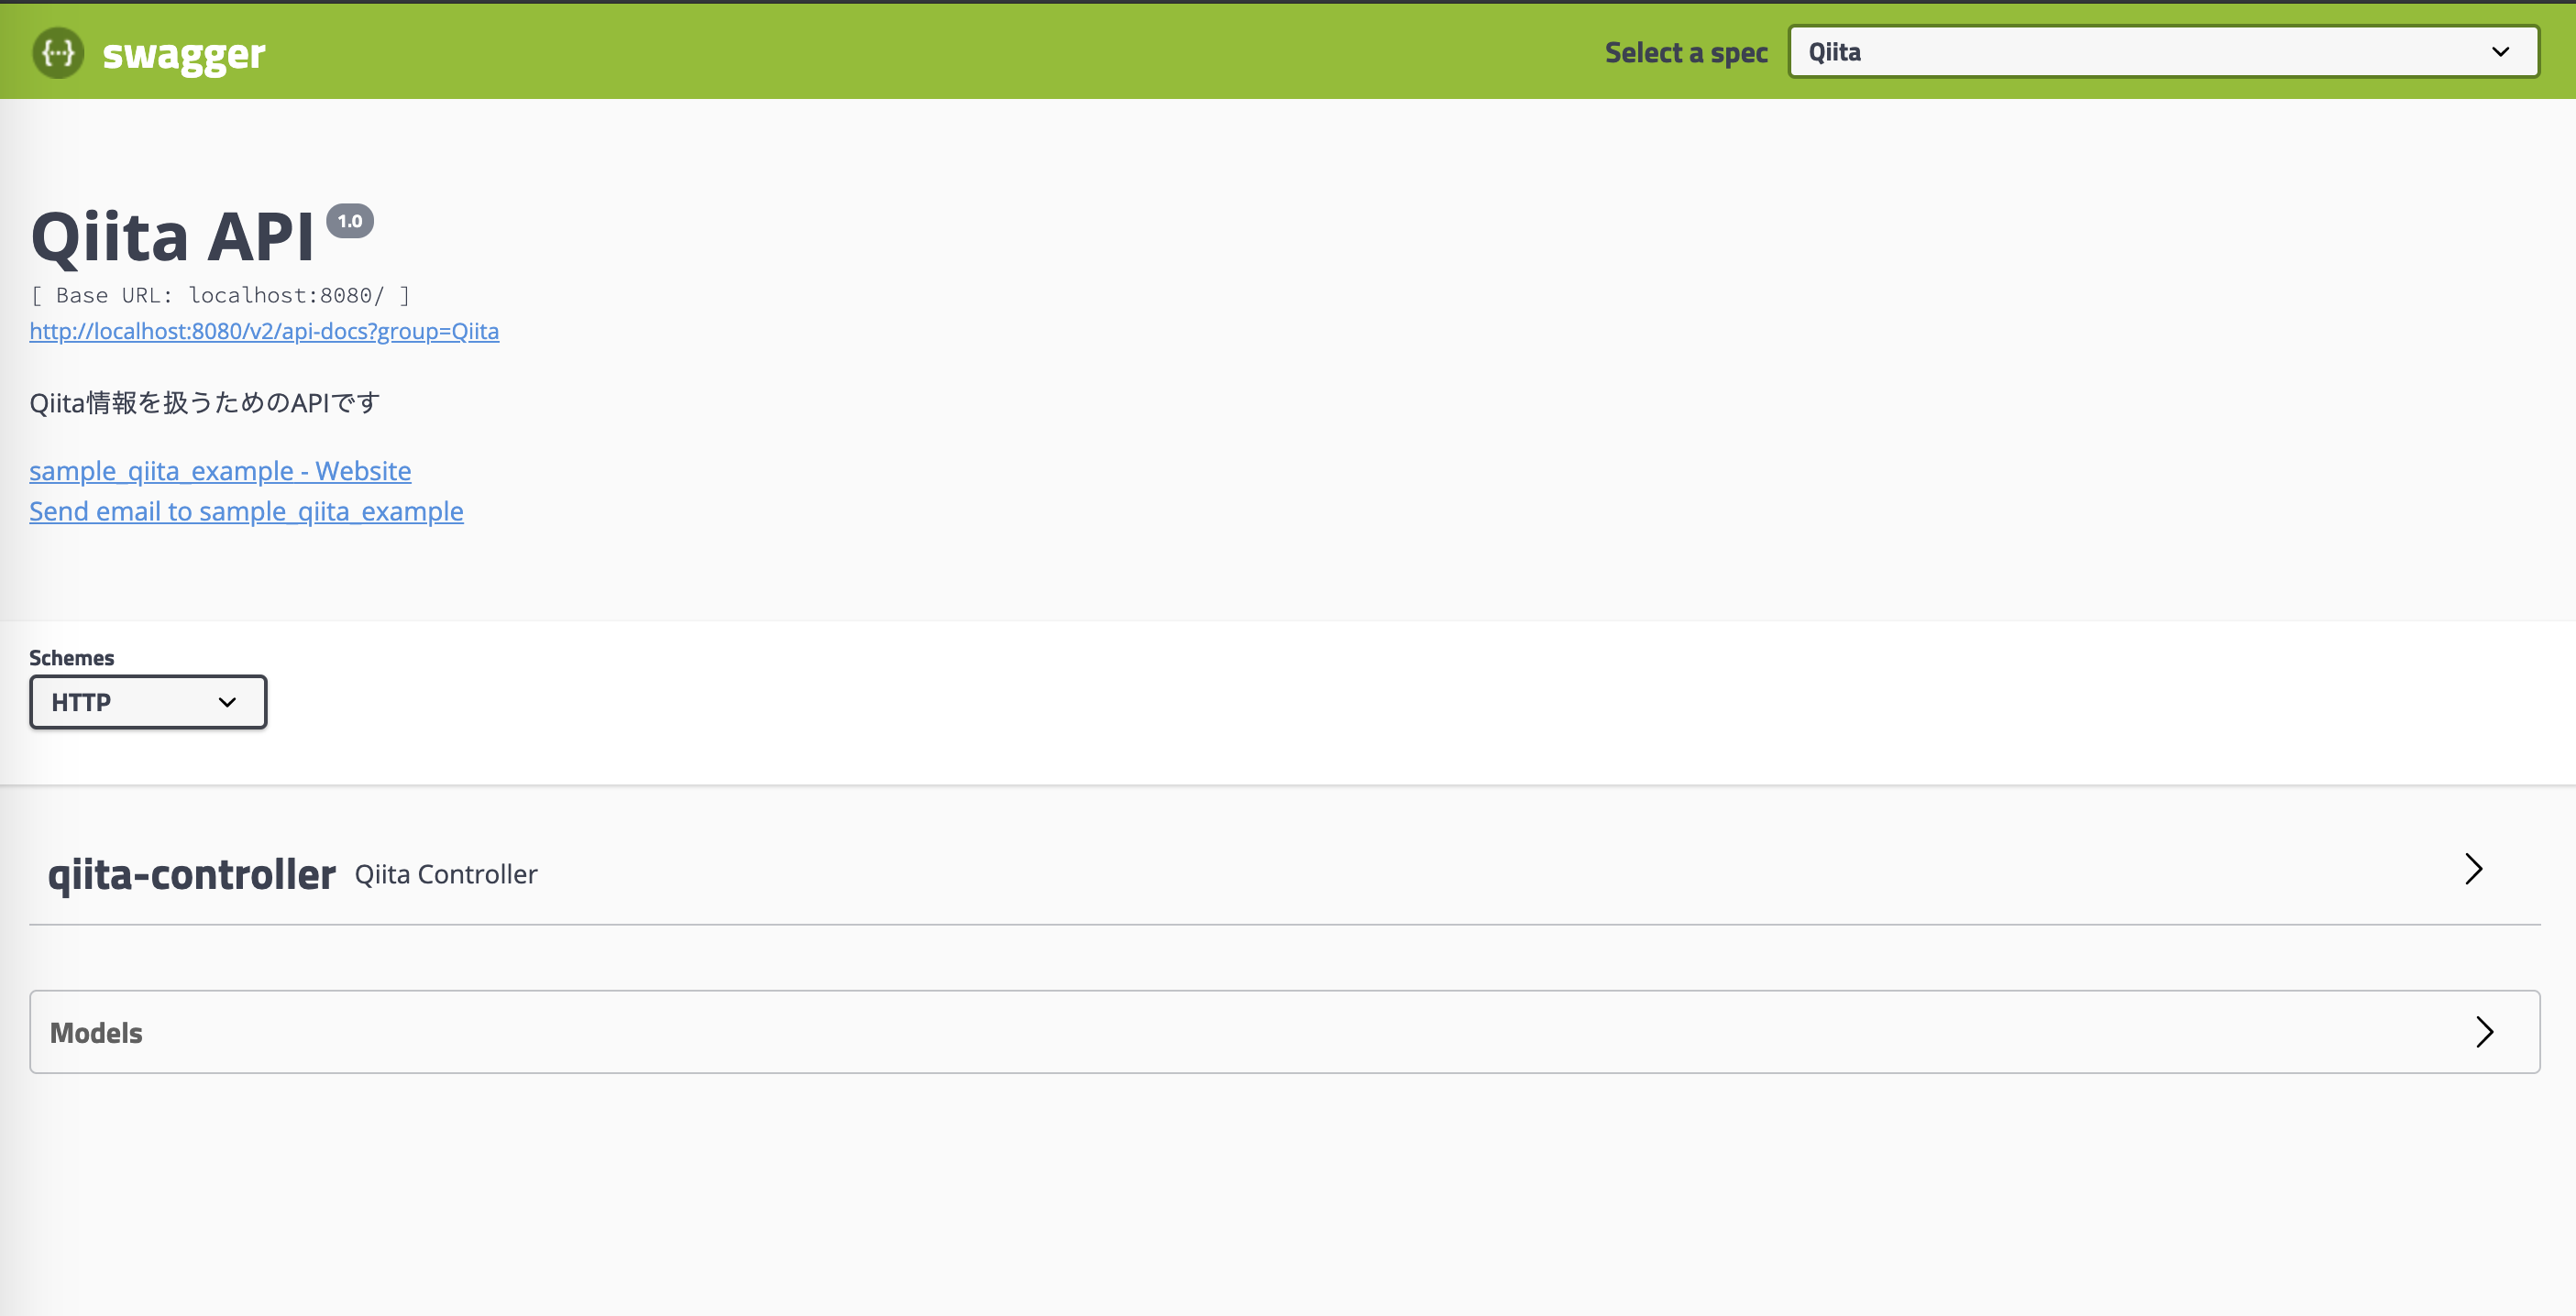Screen dimensions: 2576x1316
Task: Click the Base URL localhost:8080 text
Action: 220,295
